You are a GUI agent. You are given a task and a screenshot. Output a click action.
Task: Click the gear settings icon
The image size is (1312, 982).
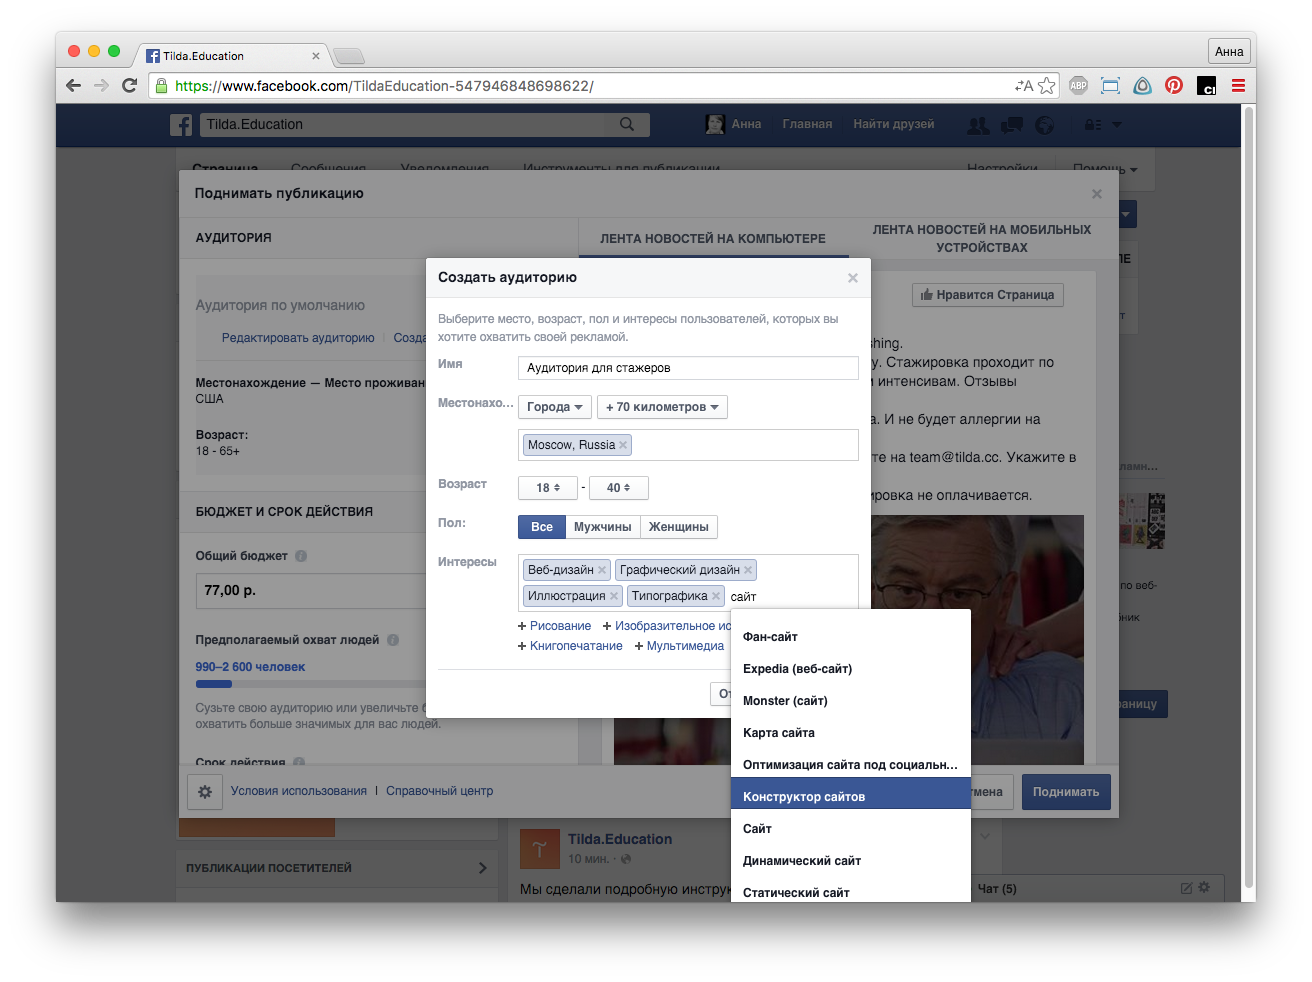point(205,792)
